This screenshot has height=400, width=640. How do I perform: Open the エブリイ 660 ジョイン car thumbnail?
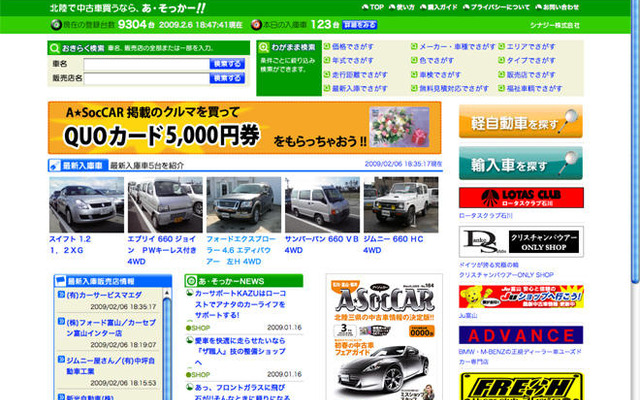point(165,204)
